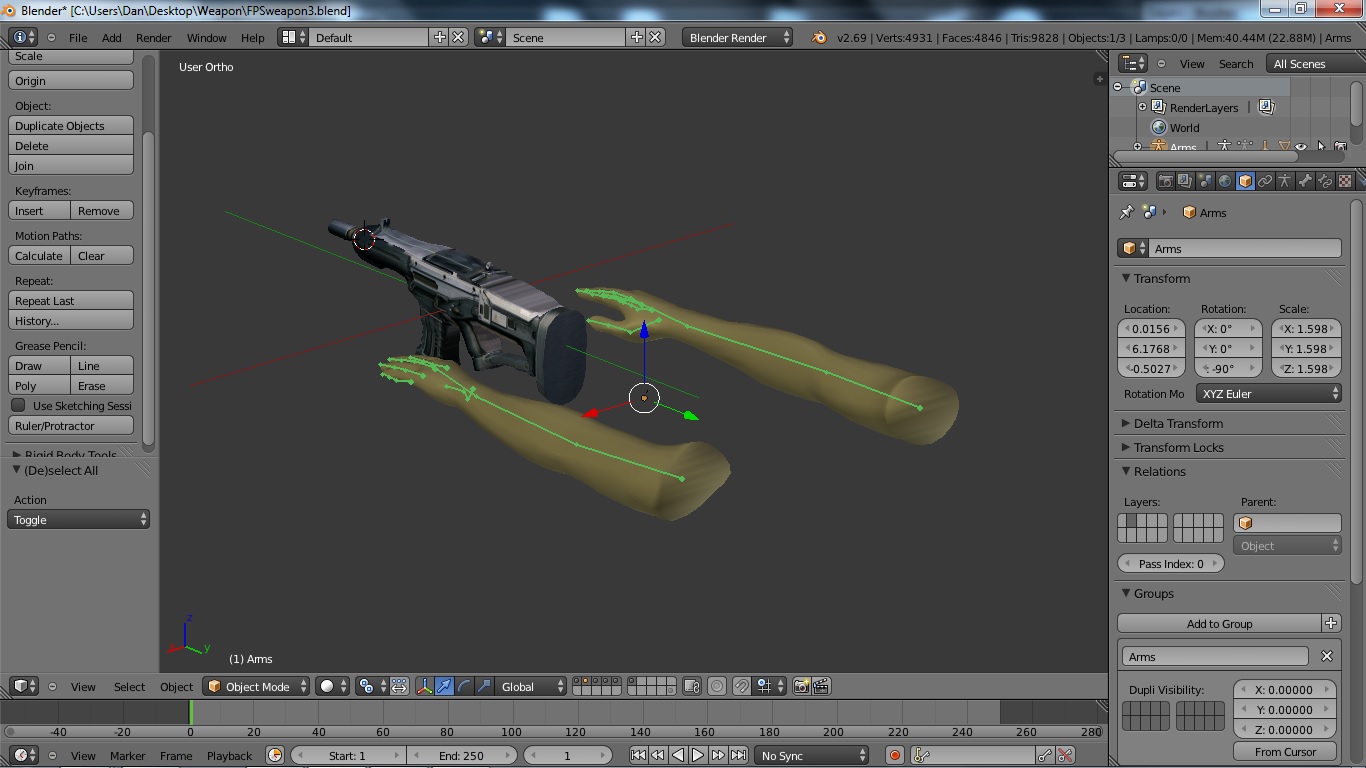Open the Object Constraints tab (chain icon)
The height and width of the screenshot is (768, 1366).
[x=1265, y=181]
